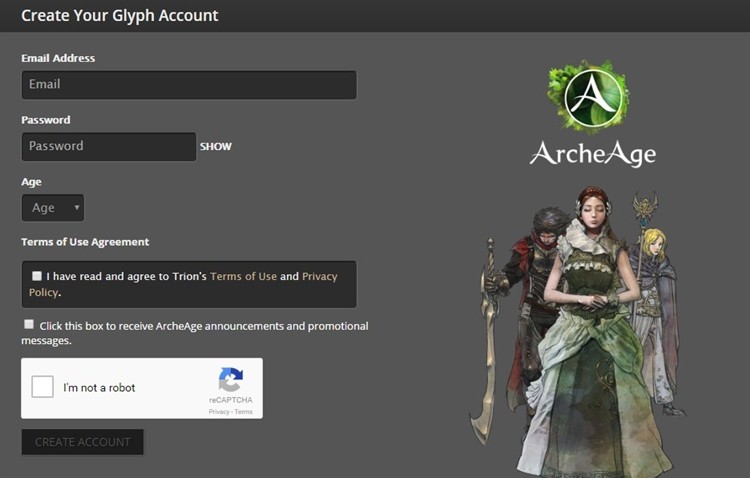Click the Email address input field
This screenshot has height=478, width=750.
click(189, 85)
